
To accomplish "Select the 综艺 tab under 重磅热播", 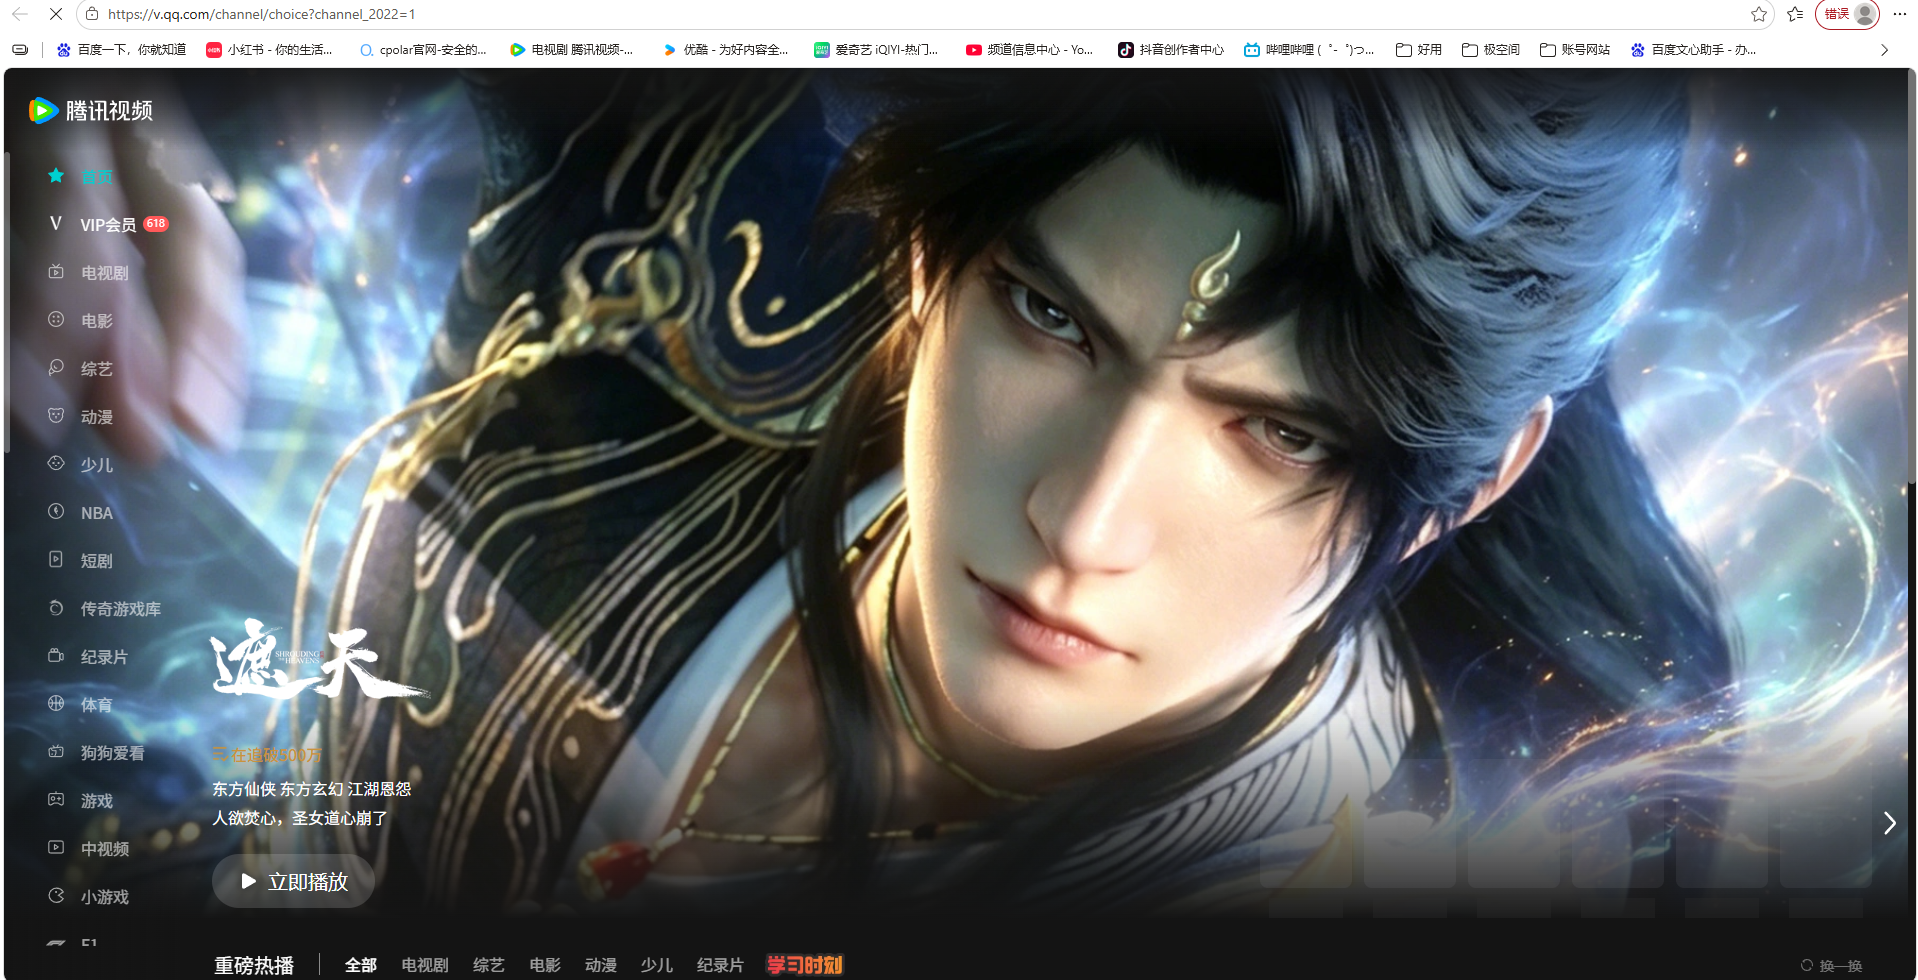I will [489, 965].
